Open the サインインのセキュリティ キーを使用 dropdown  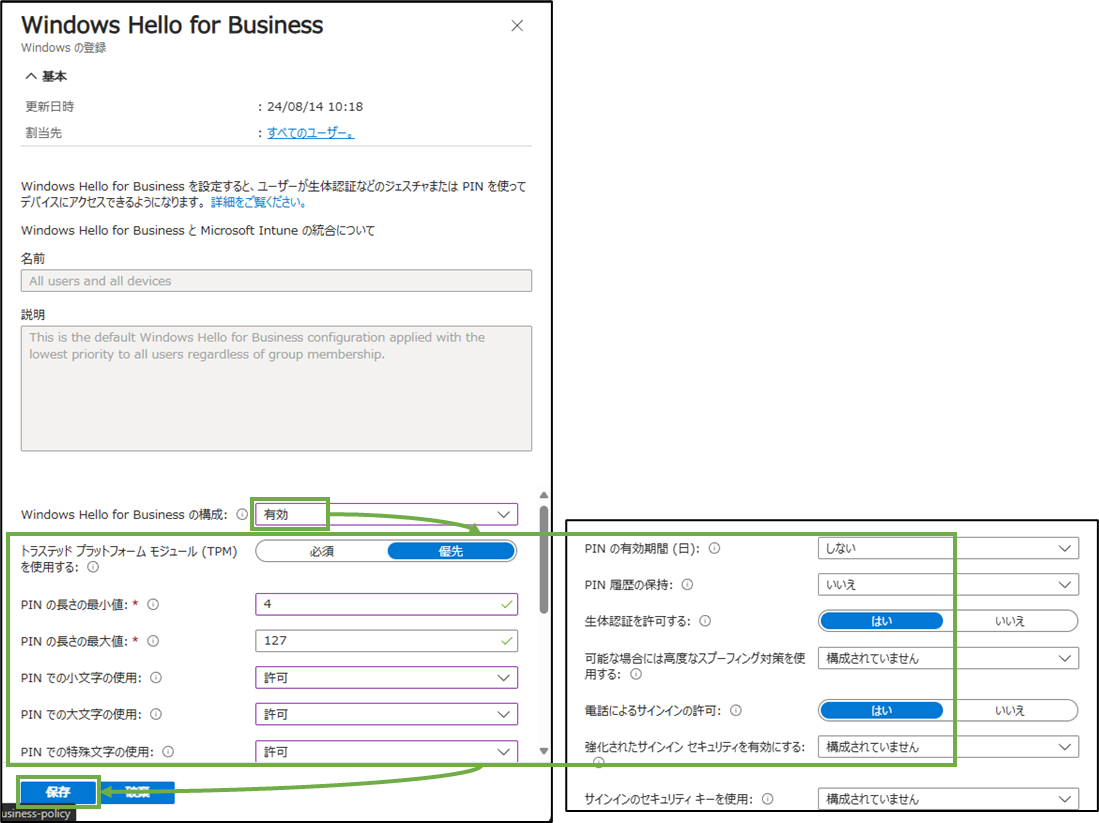948,799
